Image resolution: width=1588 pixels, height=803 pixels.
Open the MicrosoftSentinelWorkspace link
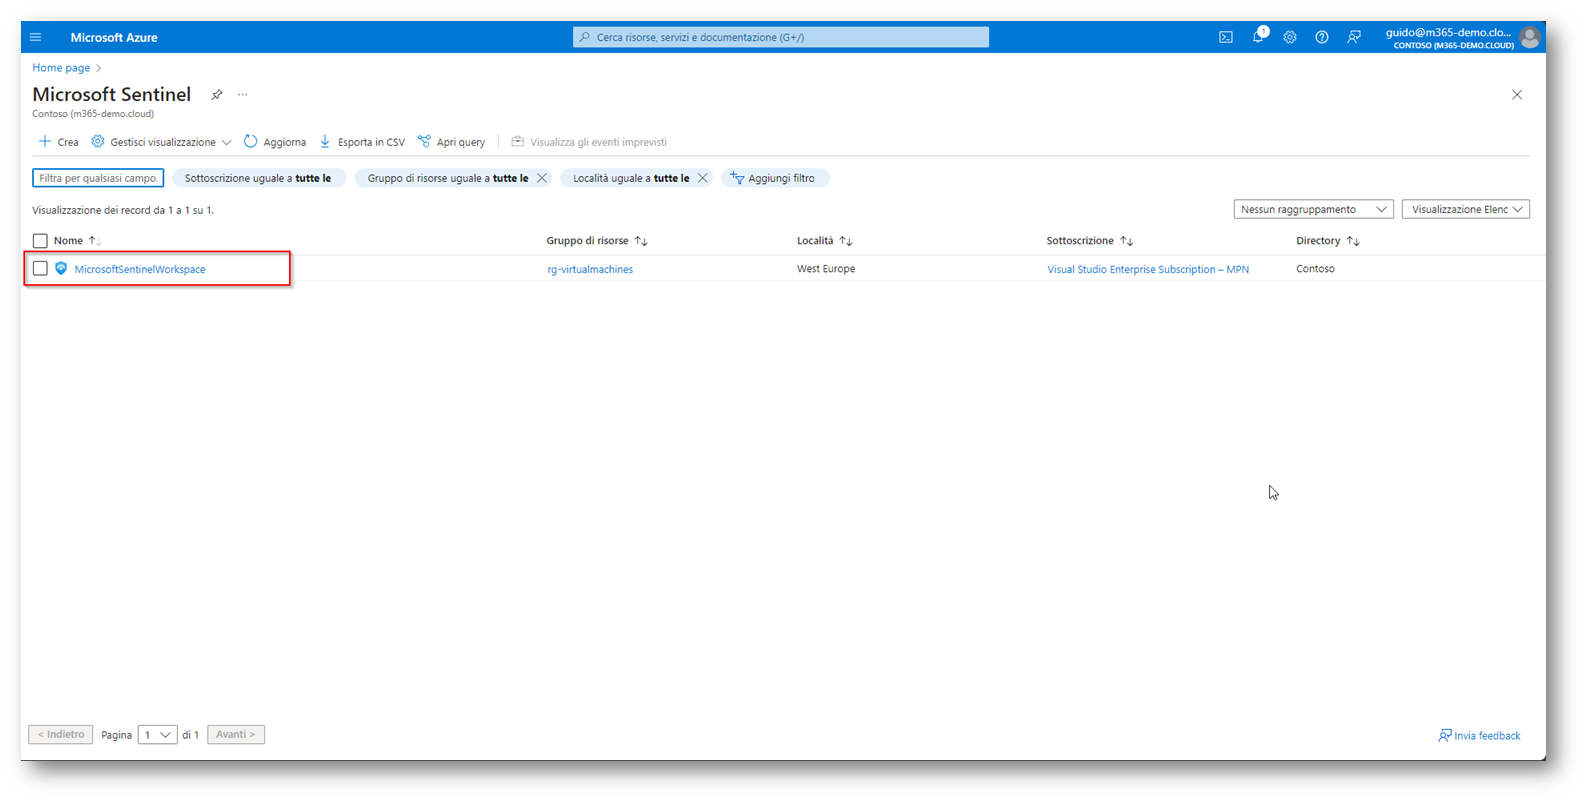point(140,269)
